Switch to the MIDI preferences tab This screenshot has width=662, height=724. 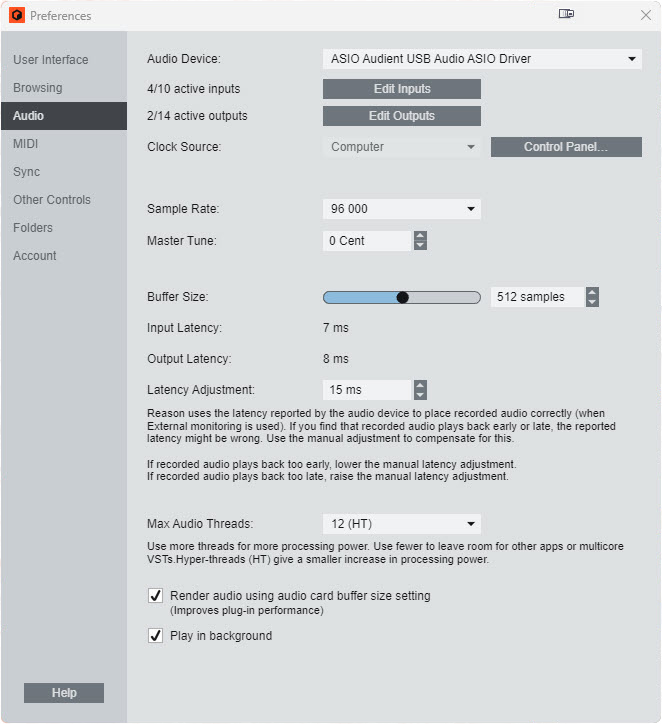pyautogui.click(x=26, y=144)
